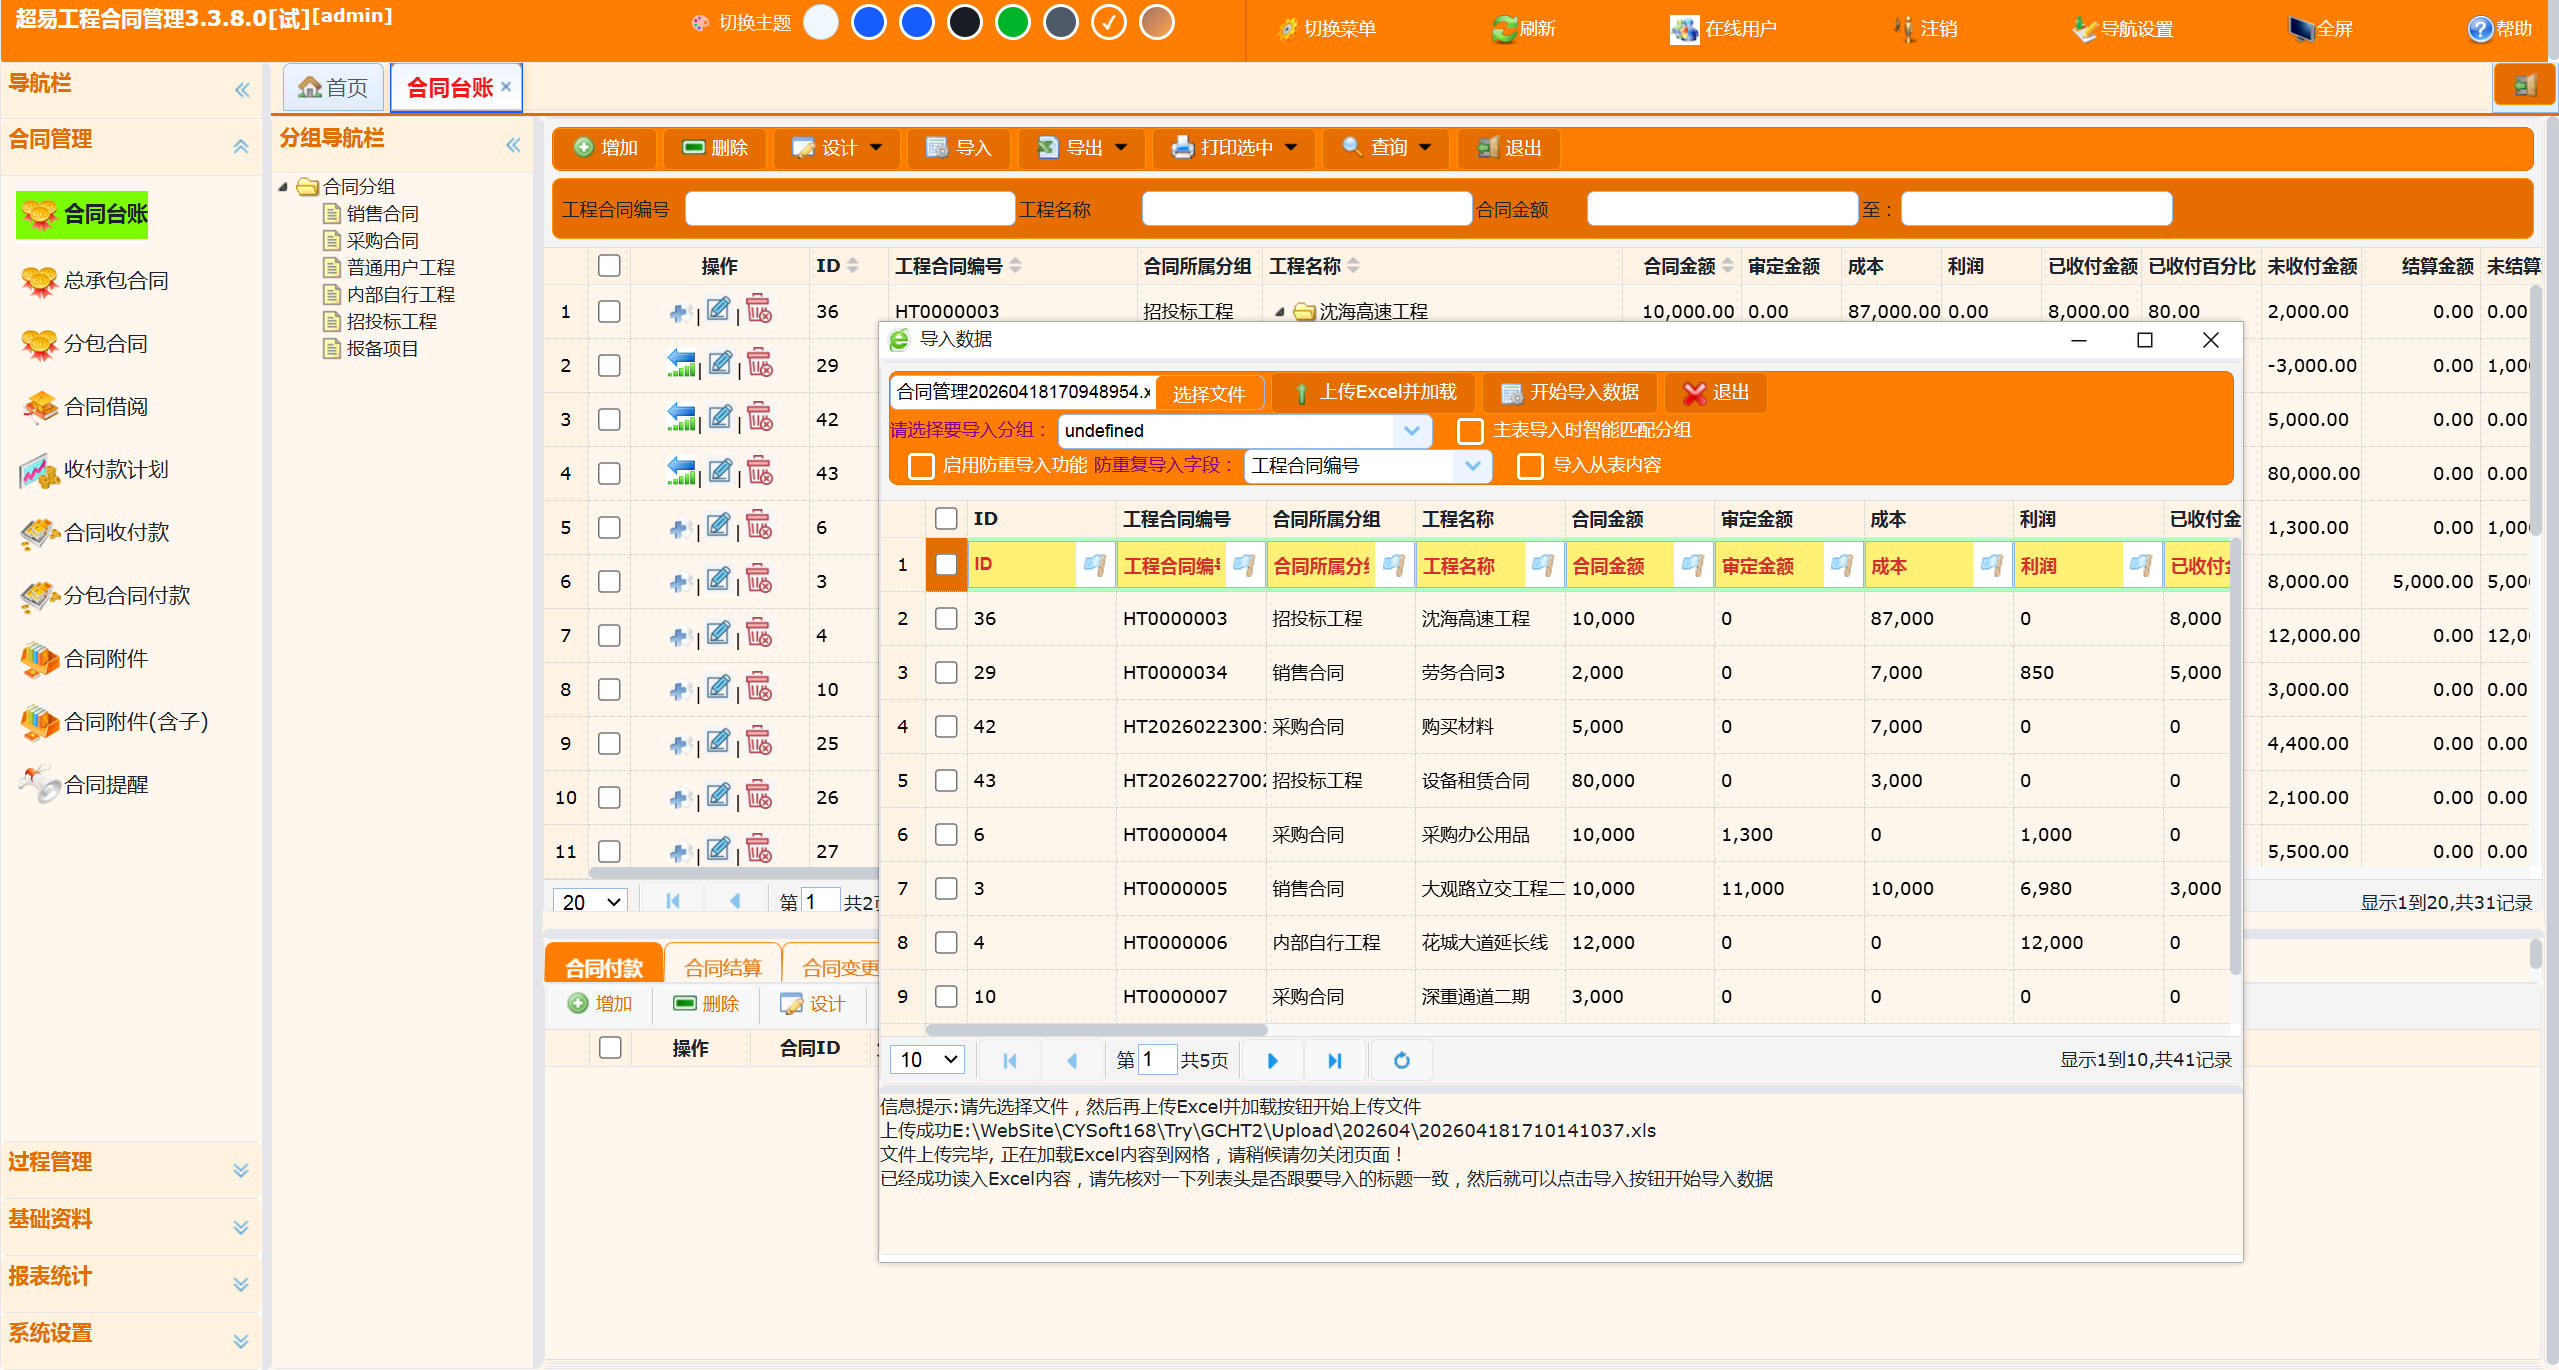Screen dimensions: 2559x1370
Task: Click the edit pencil icon in row 5
Action: coord(718,526)
